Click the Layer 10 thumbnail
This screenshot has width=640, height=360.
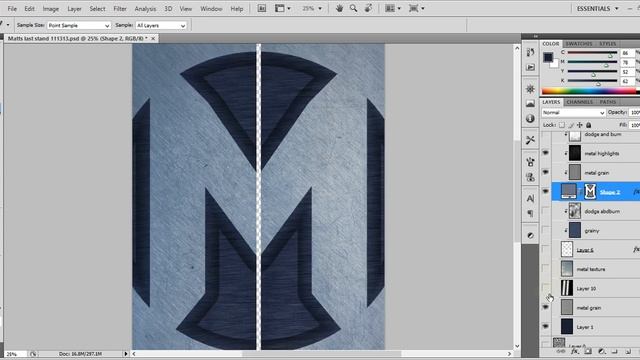pyautogui.click(x=567, y=288)
